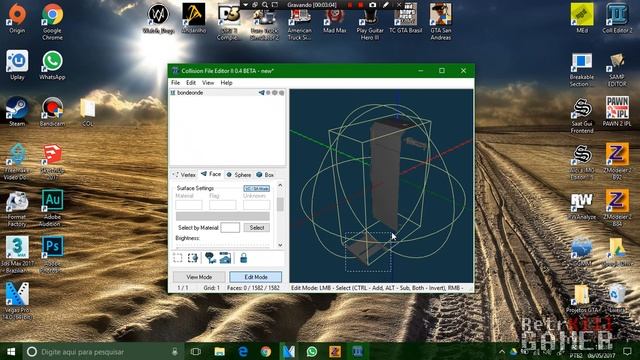This screenshot has width=640, height=360.
Task: Open the Vegas Pro desktop shortcut
Action: pos(17,301)
